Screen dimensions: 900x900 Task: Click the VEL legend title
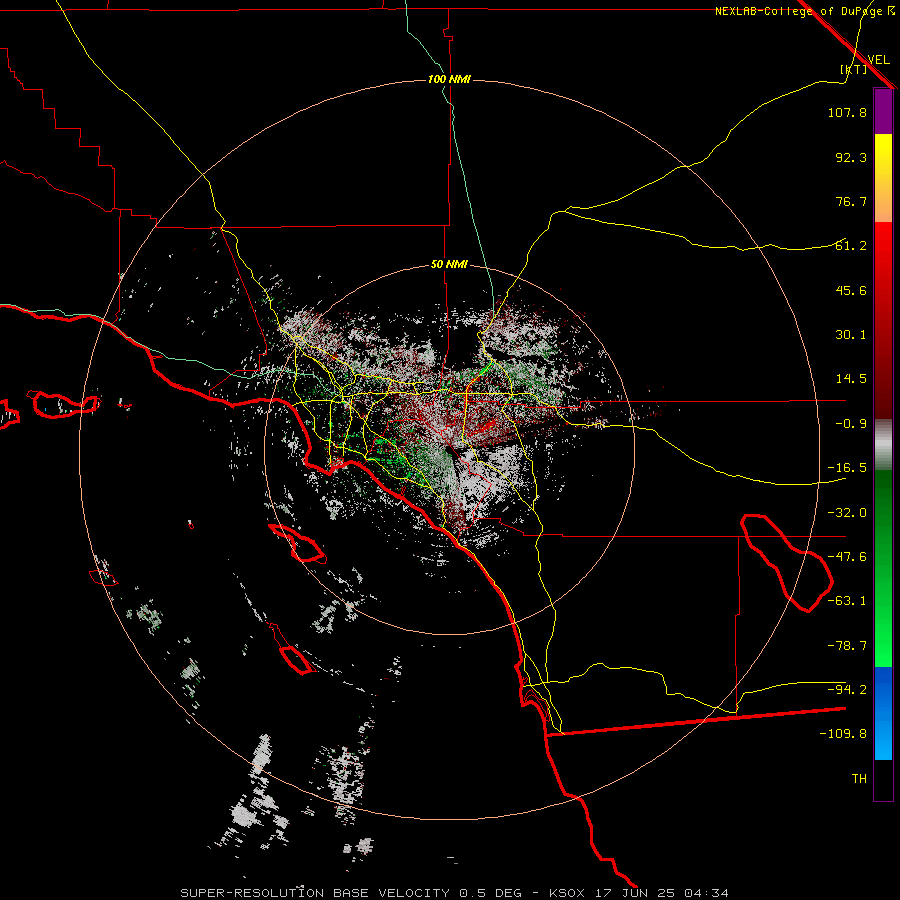coord(878,59)
